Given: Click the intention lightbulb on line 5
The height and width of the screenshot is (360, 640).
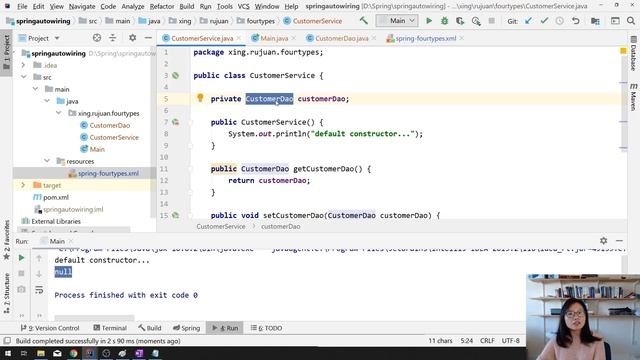Looking at the screenshot, I should coord(200,98).
